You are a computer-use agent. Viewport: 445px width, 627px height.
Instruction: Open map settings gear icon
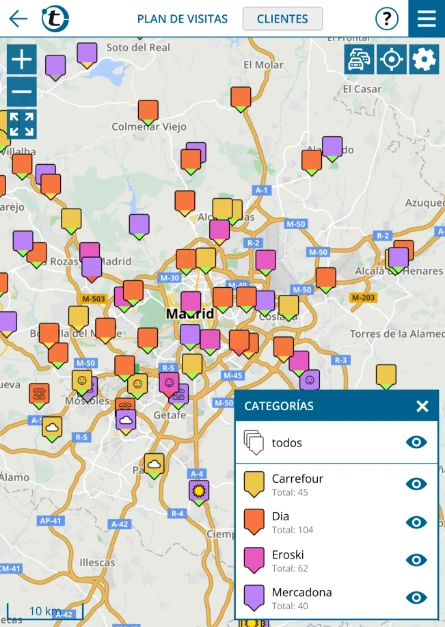click(424, 59)
